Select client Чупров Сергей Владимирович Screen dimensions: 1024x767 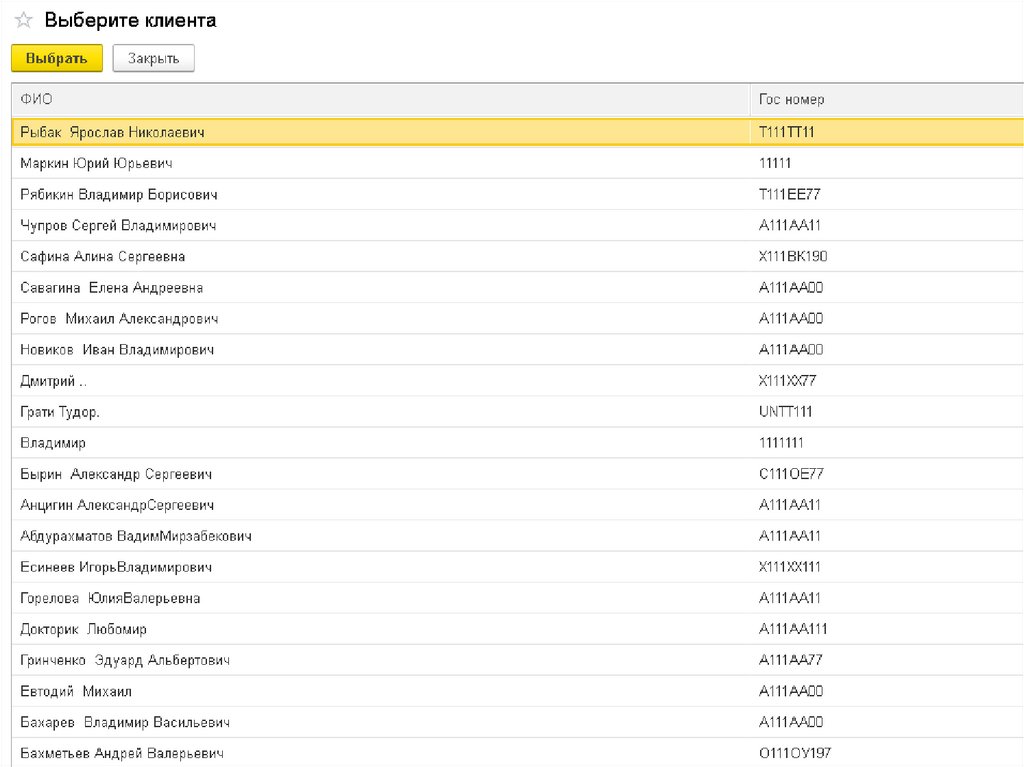[118, 225]
